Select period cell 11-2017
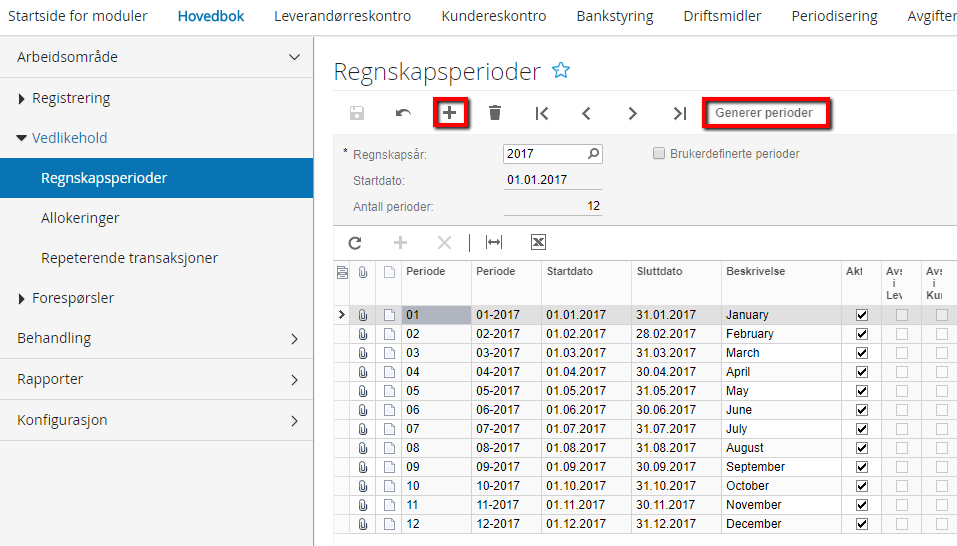The height and width of the screenshot is (546, 957). 506,505
